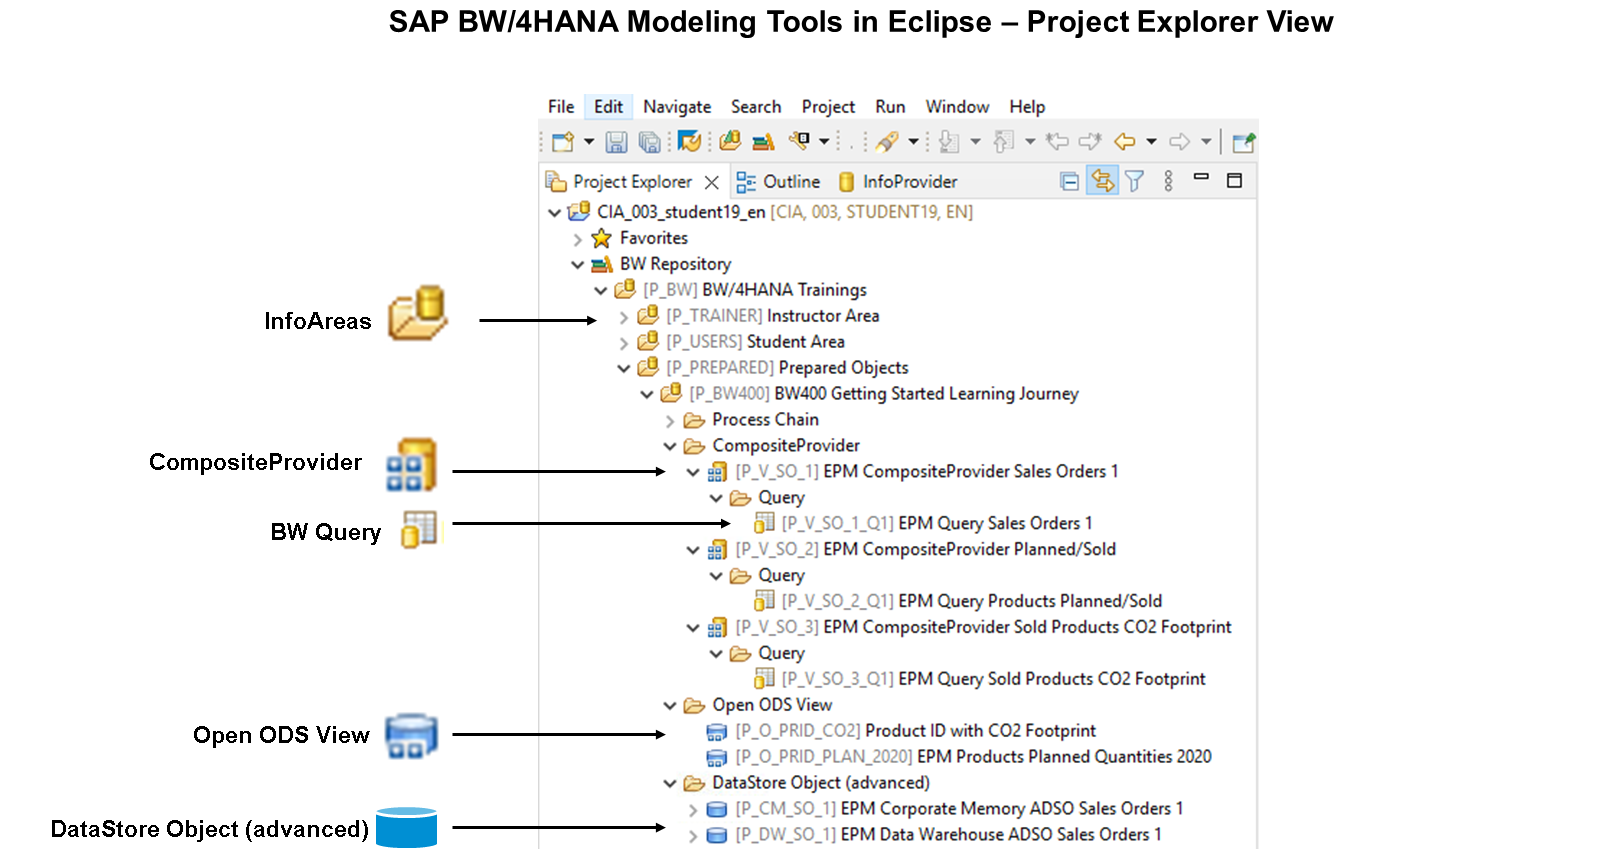Collapse All in Project Explorer
This screenshot has width=1600, height=859.
click(x=1069, y=181)
